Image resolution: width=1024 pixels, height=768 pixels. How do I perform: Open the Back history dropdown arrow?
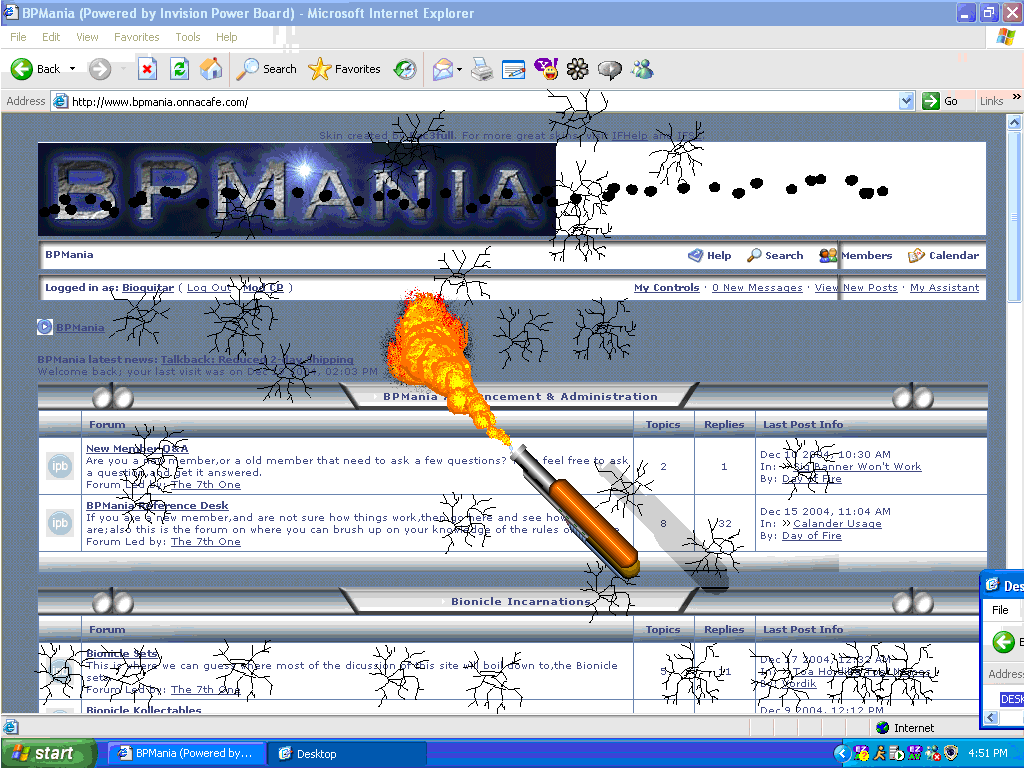[x=72, y=69]
